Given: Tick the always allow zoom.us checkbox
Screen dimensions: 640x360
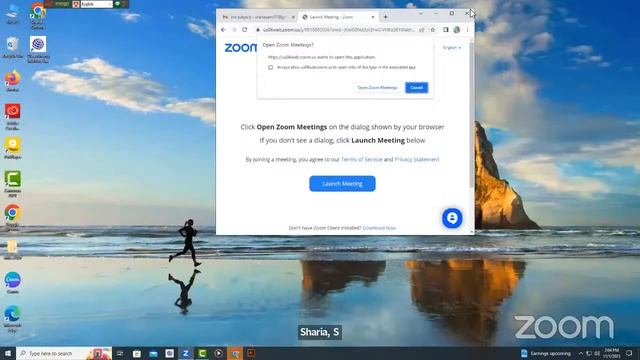Looking at the screenshot, I should pos(271,67).
